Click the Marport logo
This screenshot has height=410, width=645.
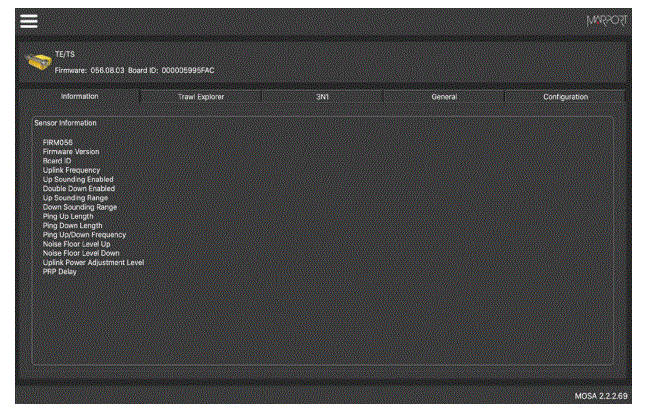click(x=607, y=21)
